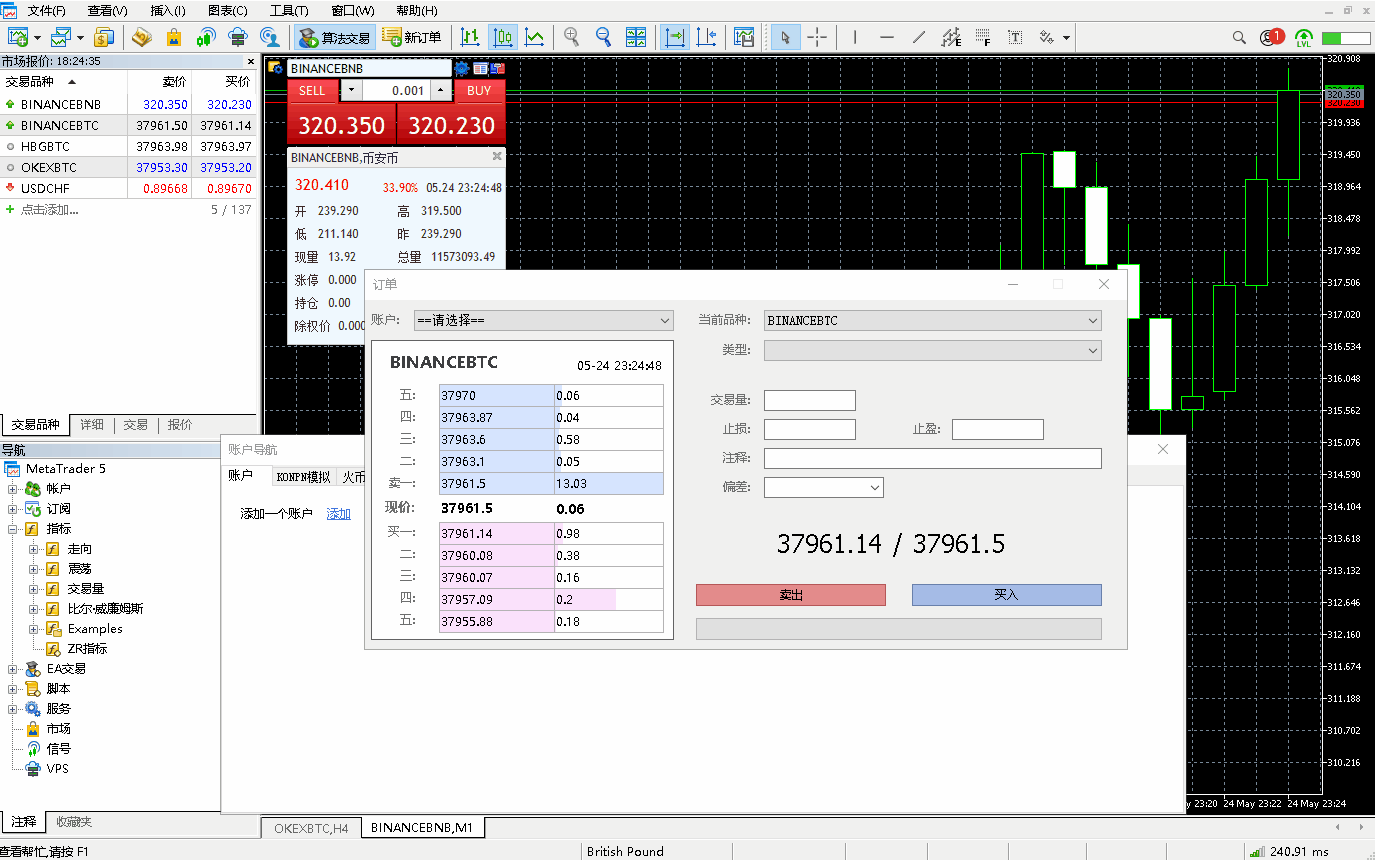Open the Fibonacci retracement tool
The image size is (1375, 860).
tap(951, 37)
